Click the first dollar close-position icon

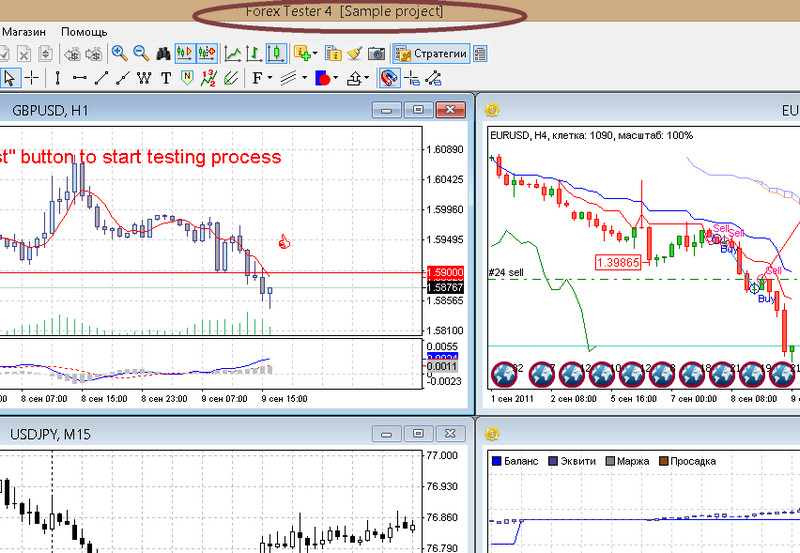(x=72, y=53)
